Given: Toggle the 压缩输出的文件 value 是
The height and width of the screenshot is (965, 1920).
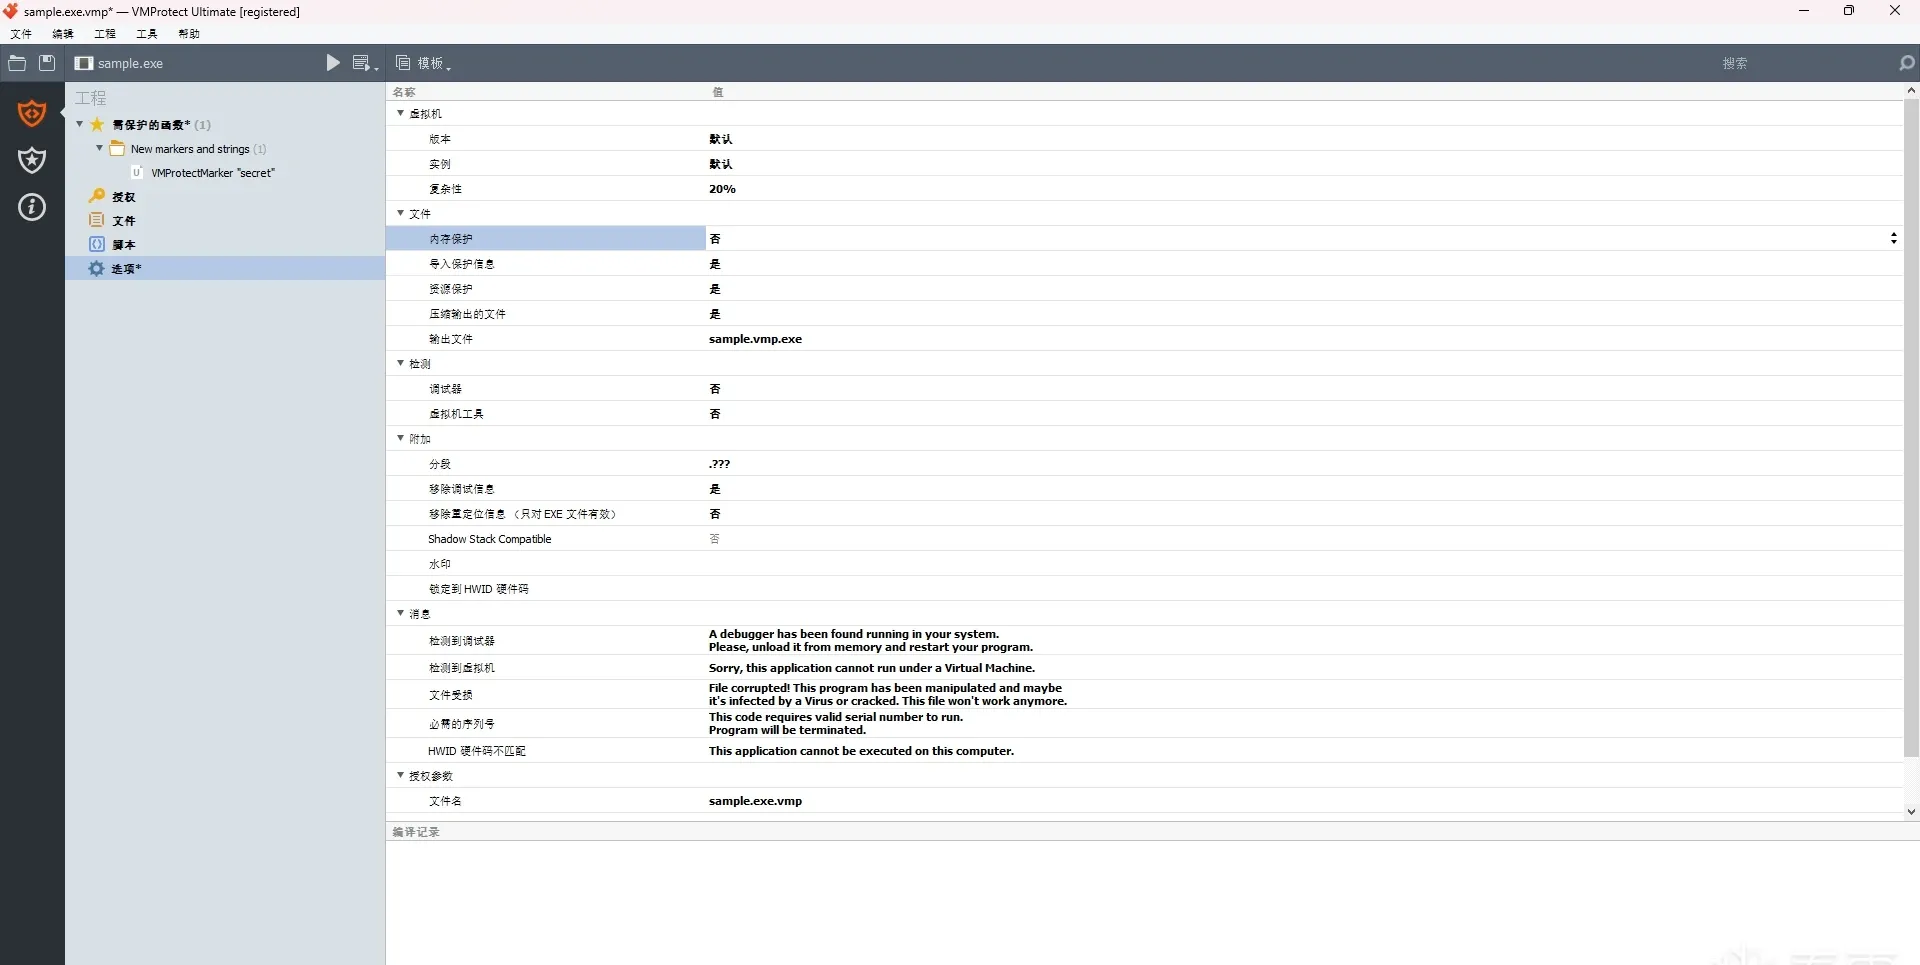Looking at the screenshot, I should point(715,314).
